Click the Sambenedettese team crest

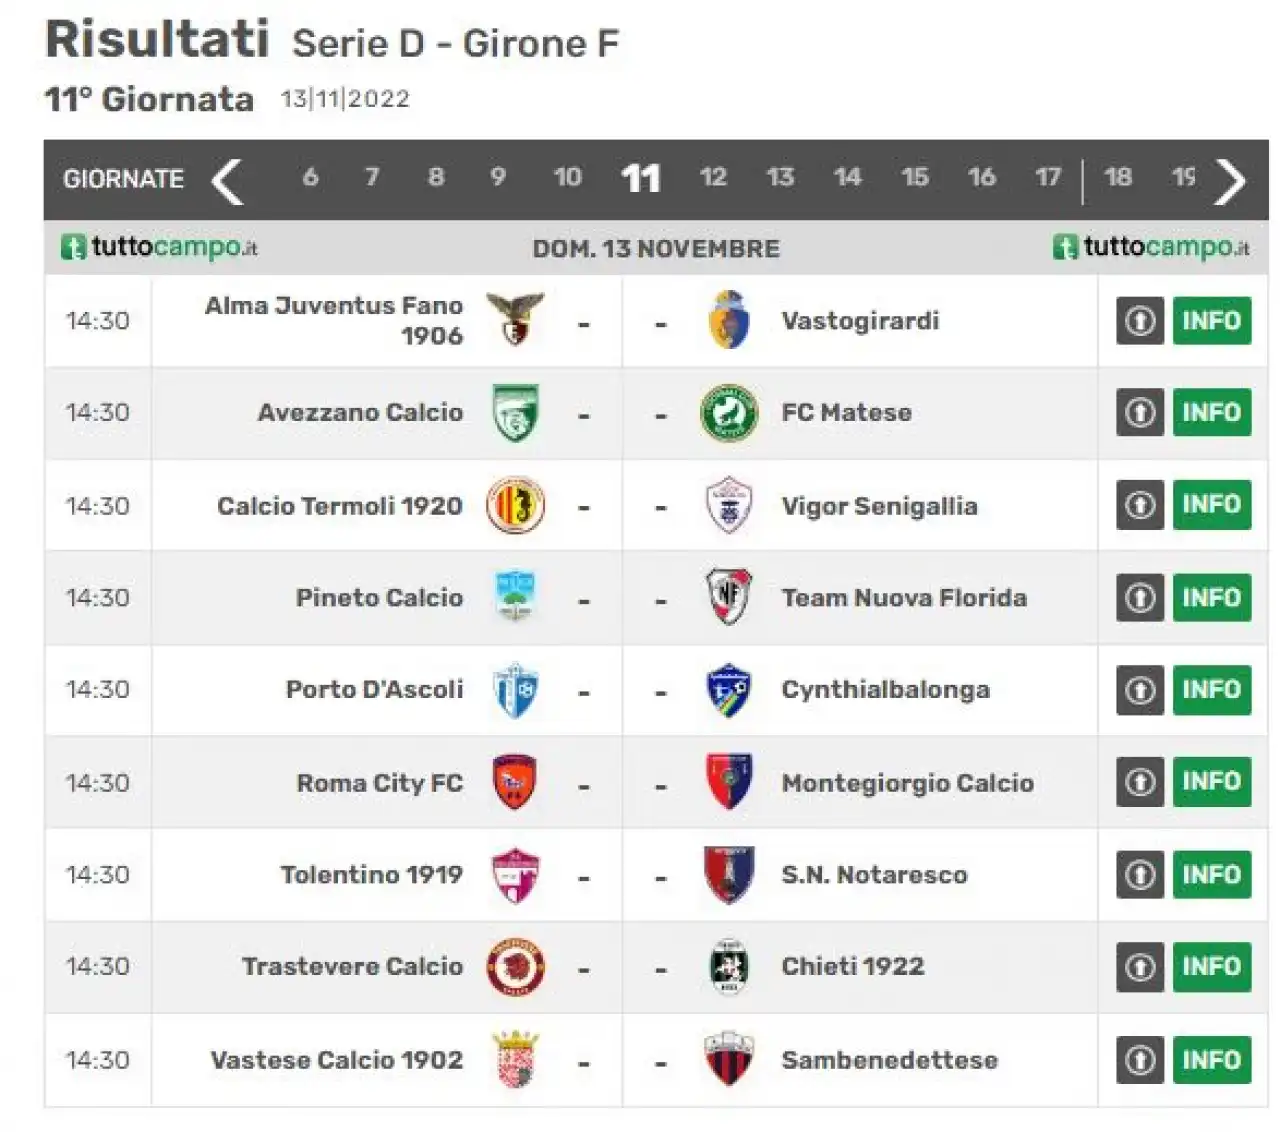coord(729,1059)
